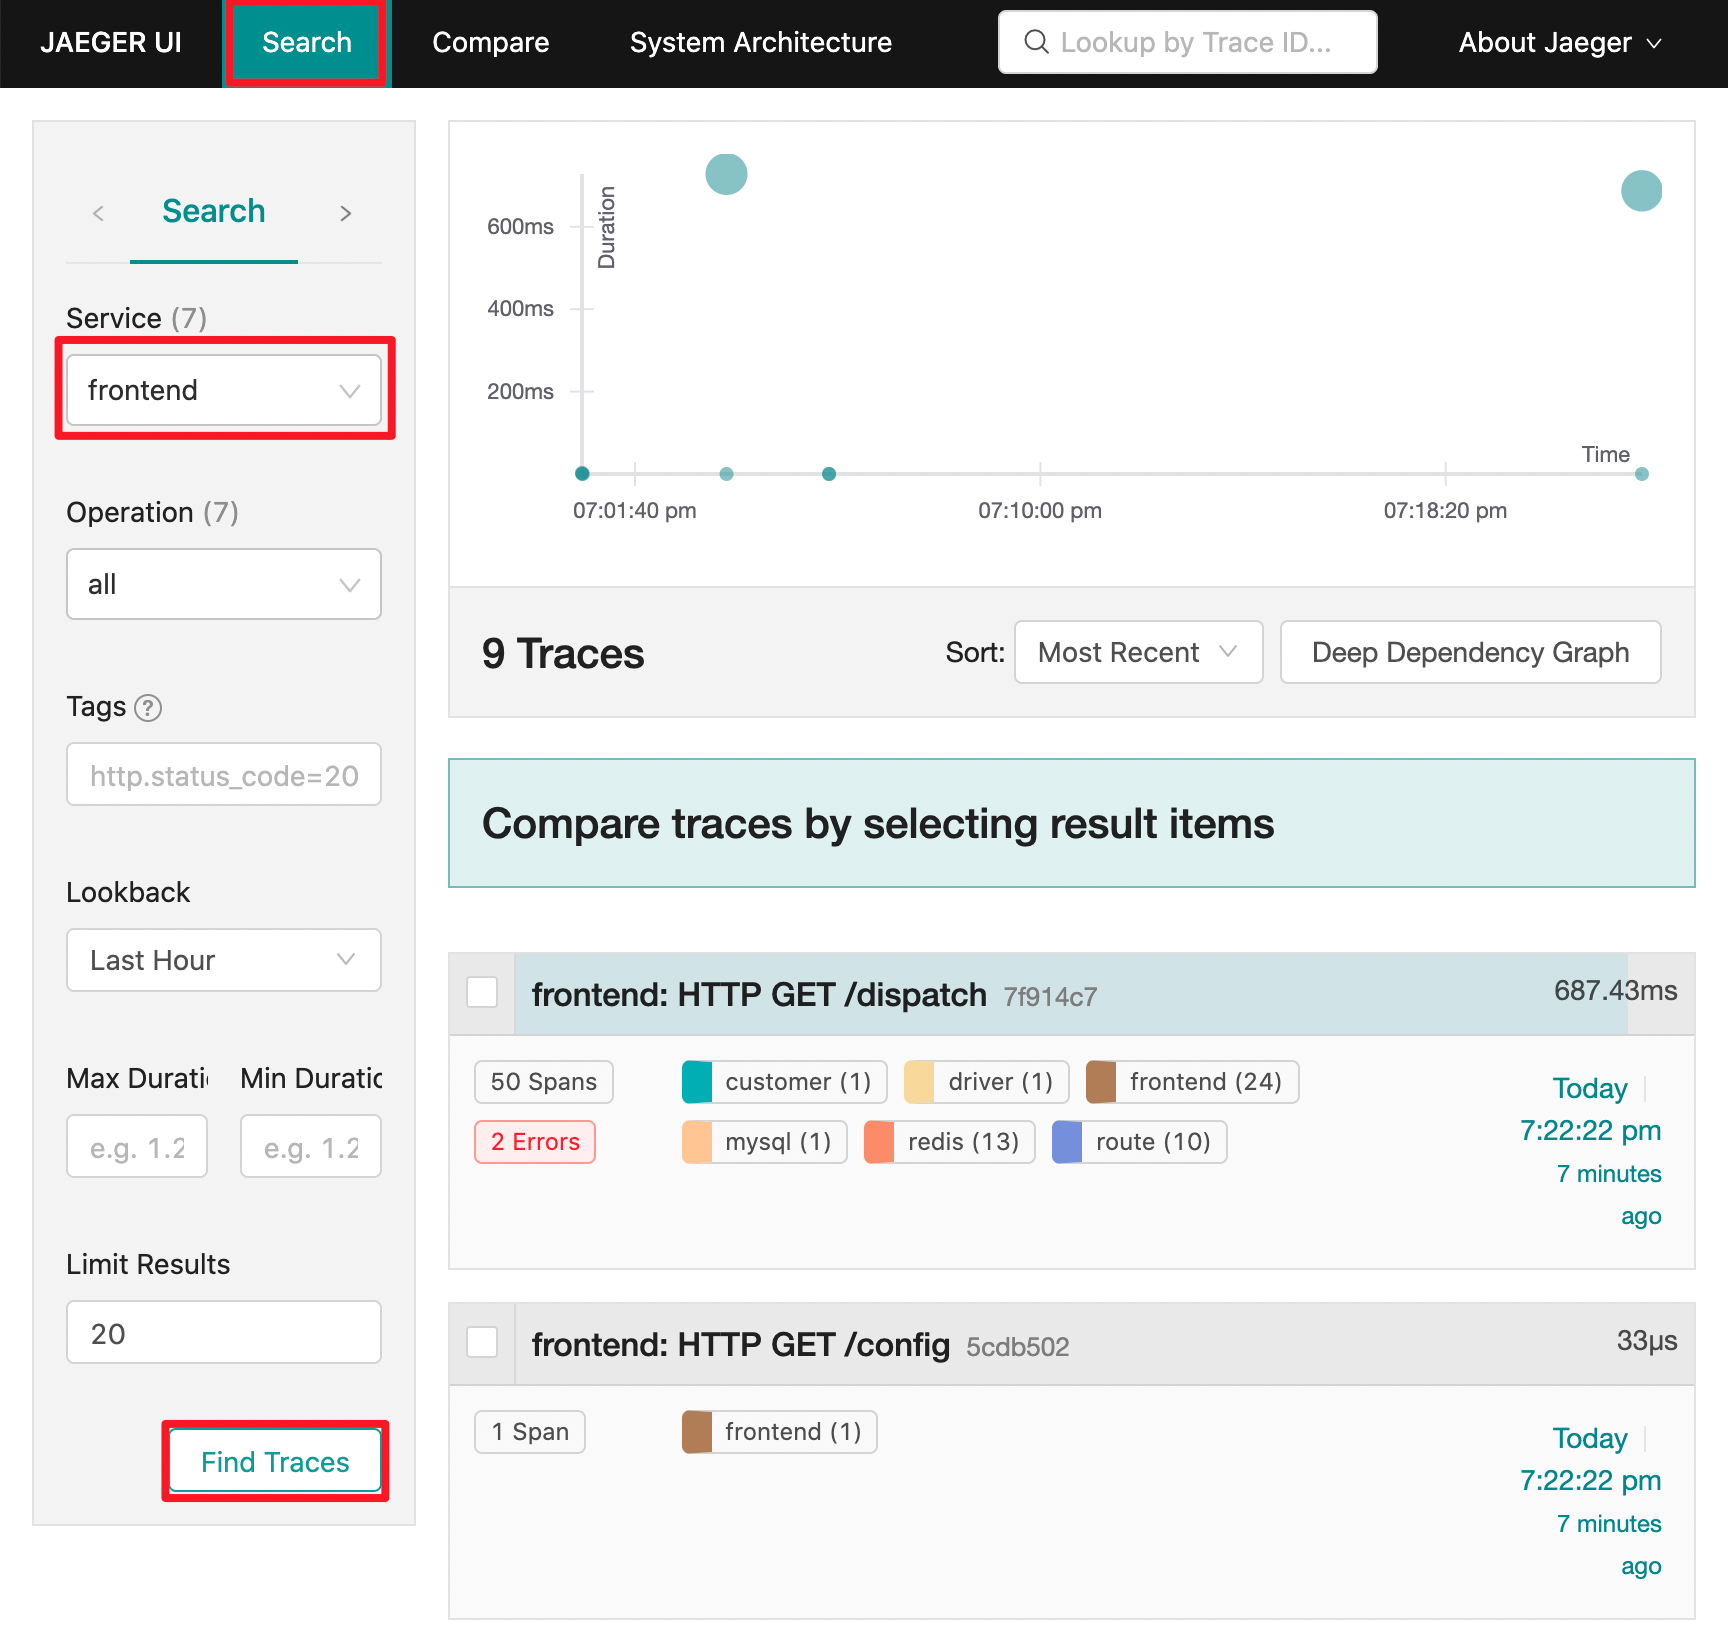This screenshot has height=1626, width=1728.
Task: Click the brown swatch of the frontend (24) tag
Action: (1101, 1082)
